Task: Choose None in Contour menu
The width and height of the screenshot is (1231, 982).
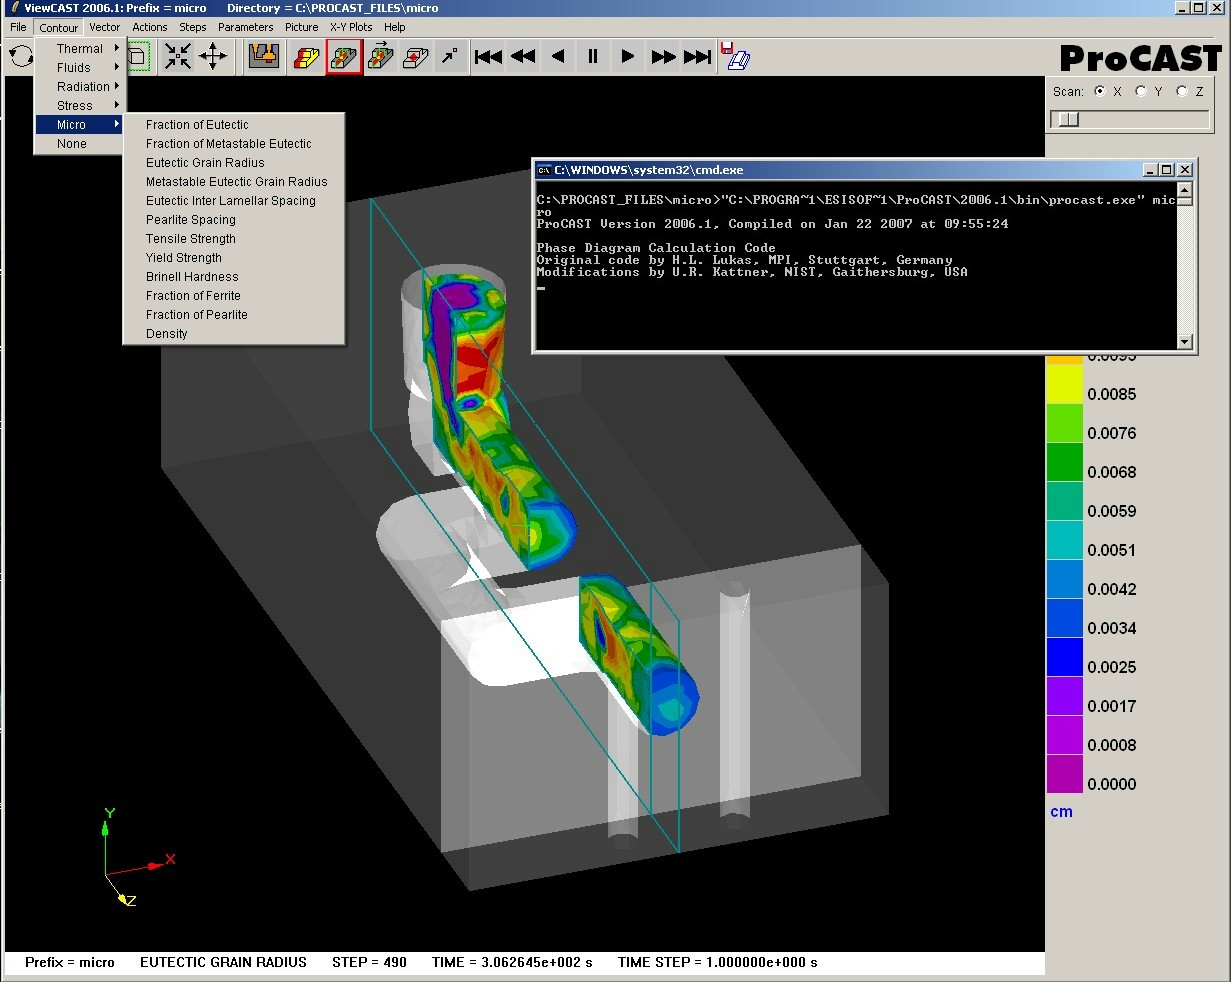Action: point(81,143)
